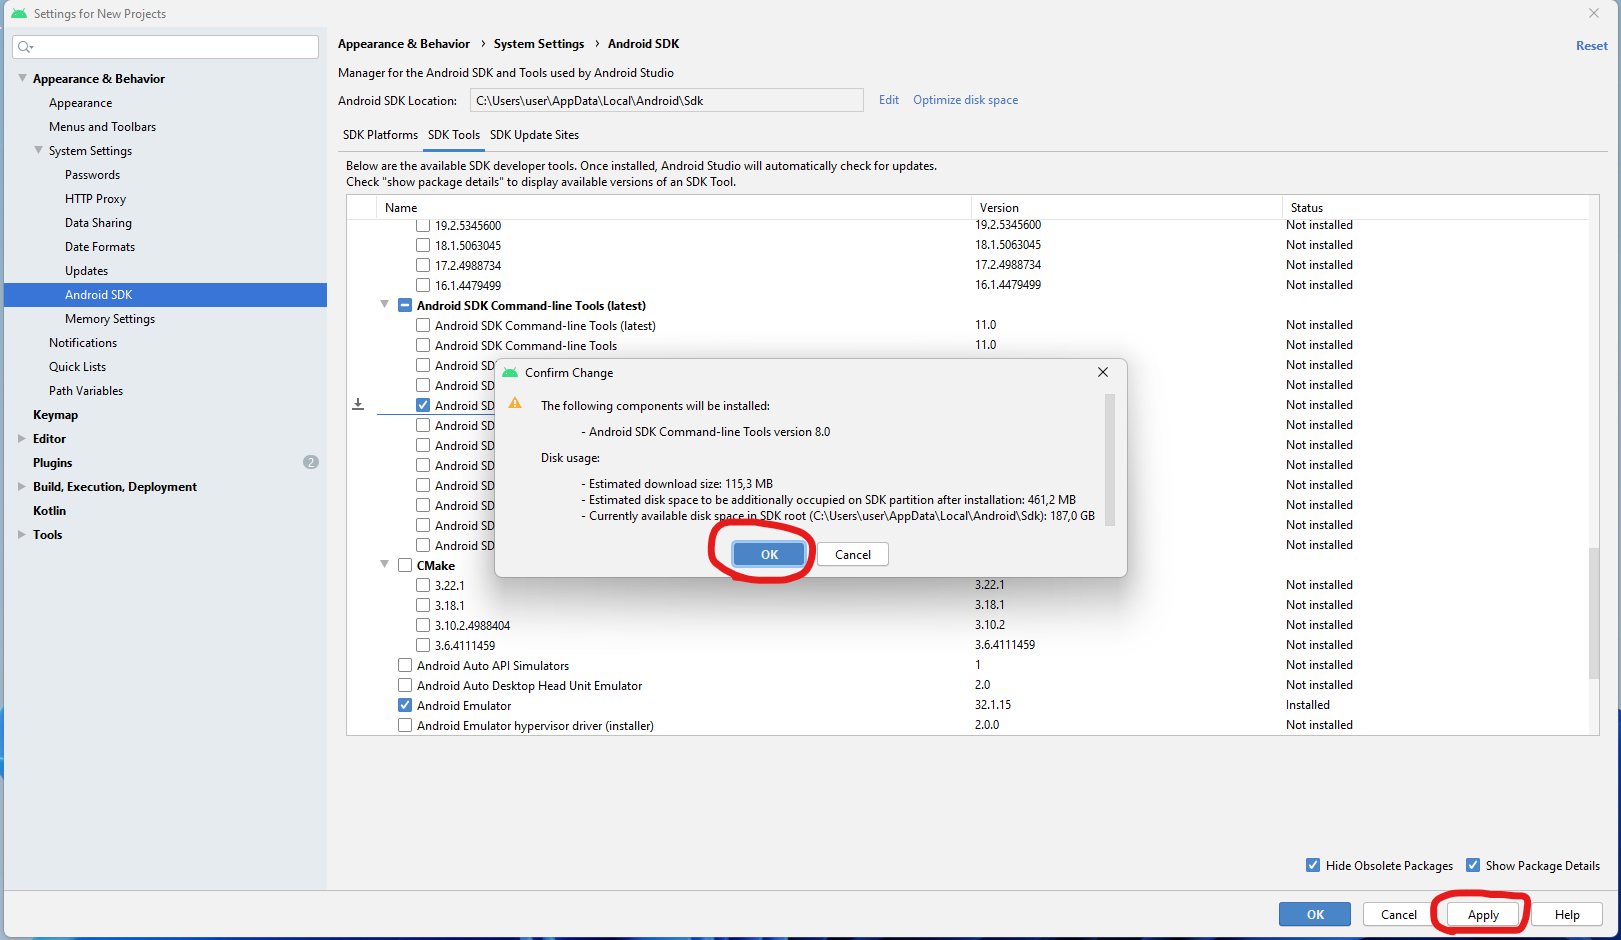The image size is (1621, 940).
Task: Switch to the SDK Platforms tab
Action: (x=380, y=135)
